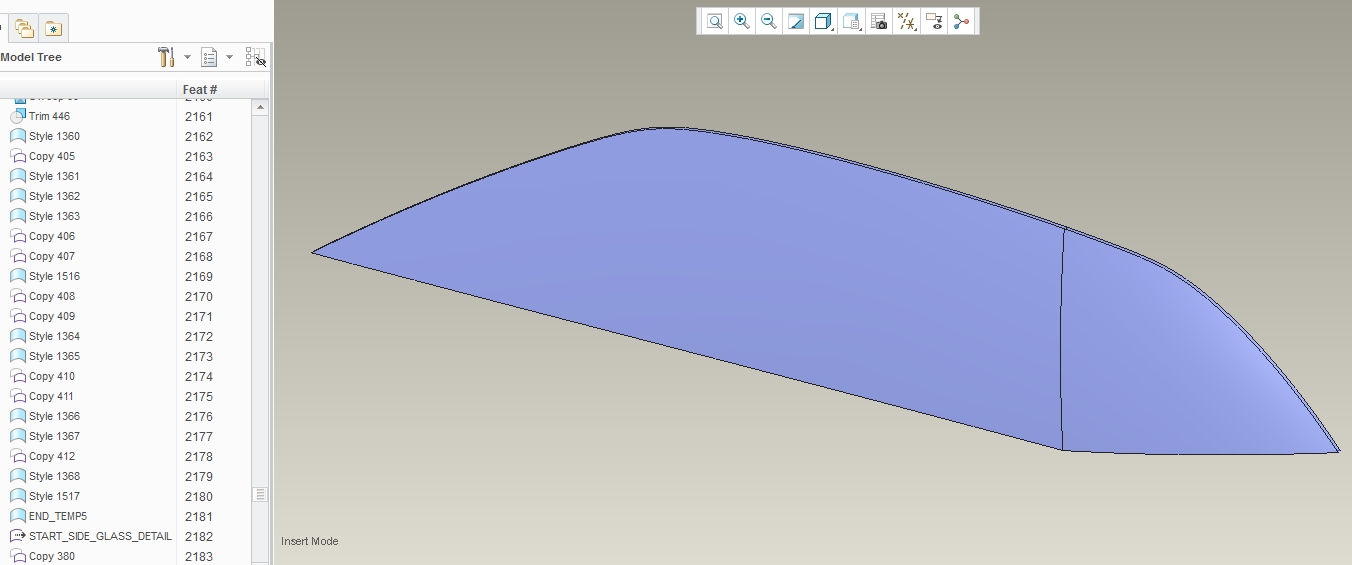This screenshot has height=565, width=1352.
Task: Click the scrollbar up arrow in Model Tree
Action: click(x=260, y=106)
